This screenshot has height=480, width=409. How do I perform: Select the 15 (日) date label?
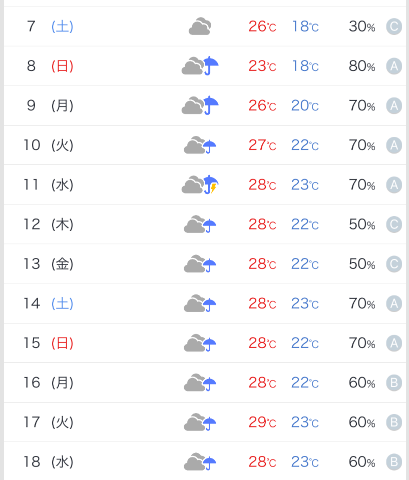pyautogui.click(x=48, y=343)
